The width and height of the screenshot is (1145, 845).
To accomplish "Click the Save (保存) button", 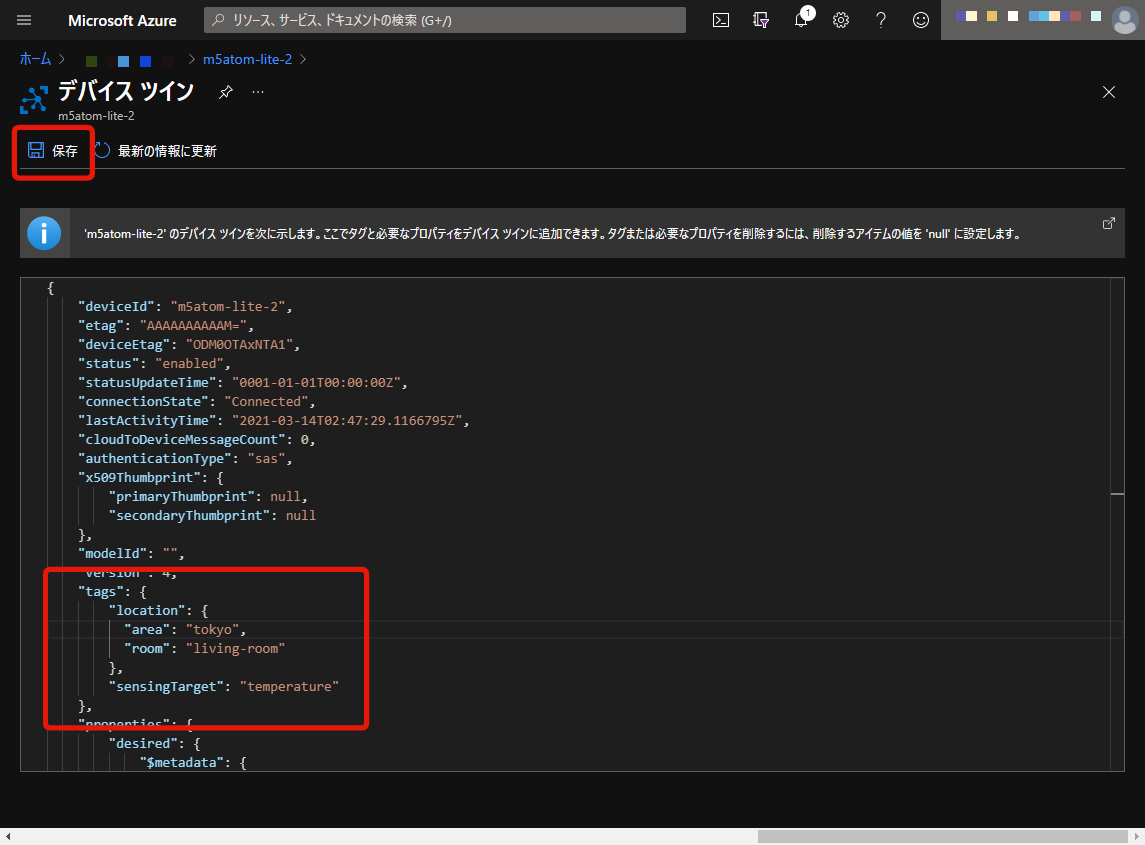I will (53, 151).
